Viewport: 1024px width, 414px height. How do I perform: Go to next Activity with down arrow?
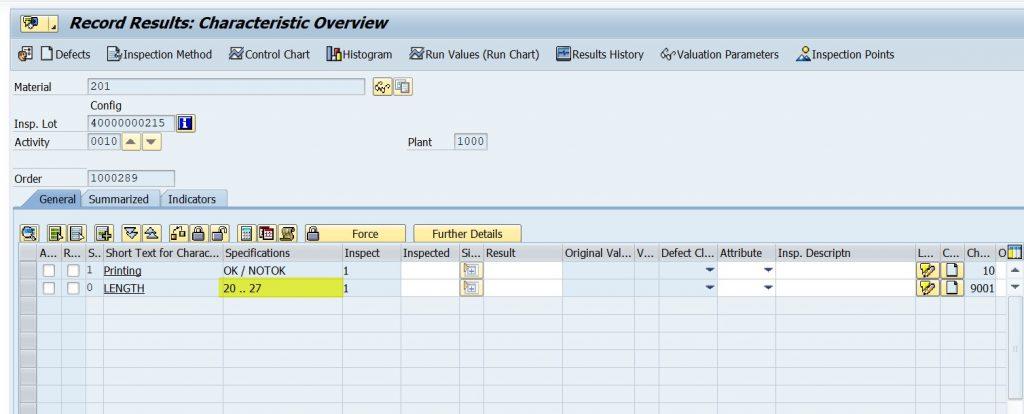[x=152, y=142]
